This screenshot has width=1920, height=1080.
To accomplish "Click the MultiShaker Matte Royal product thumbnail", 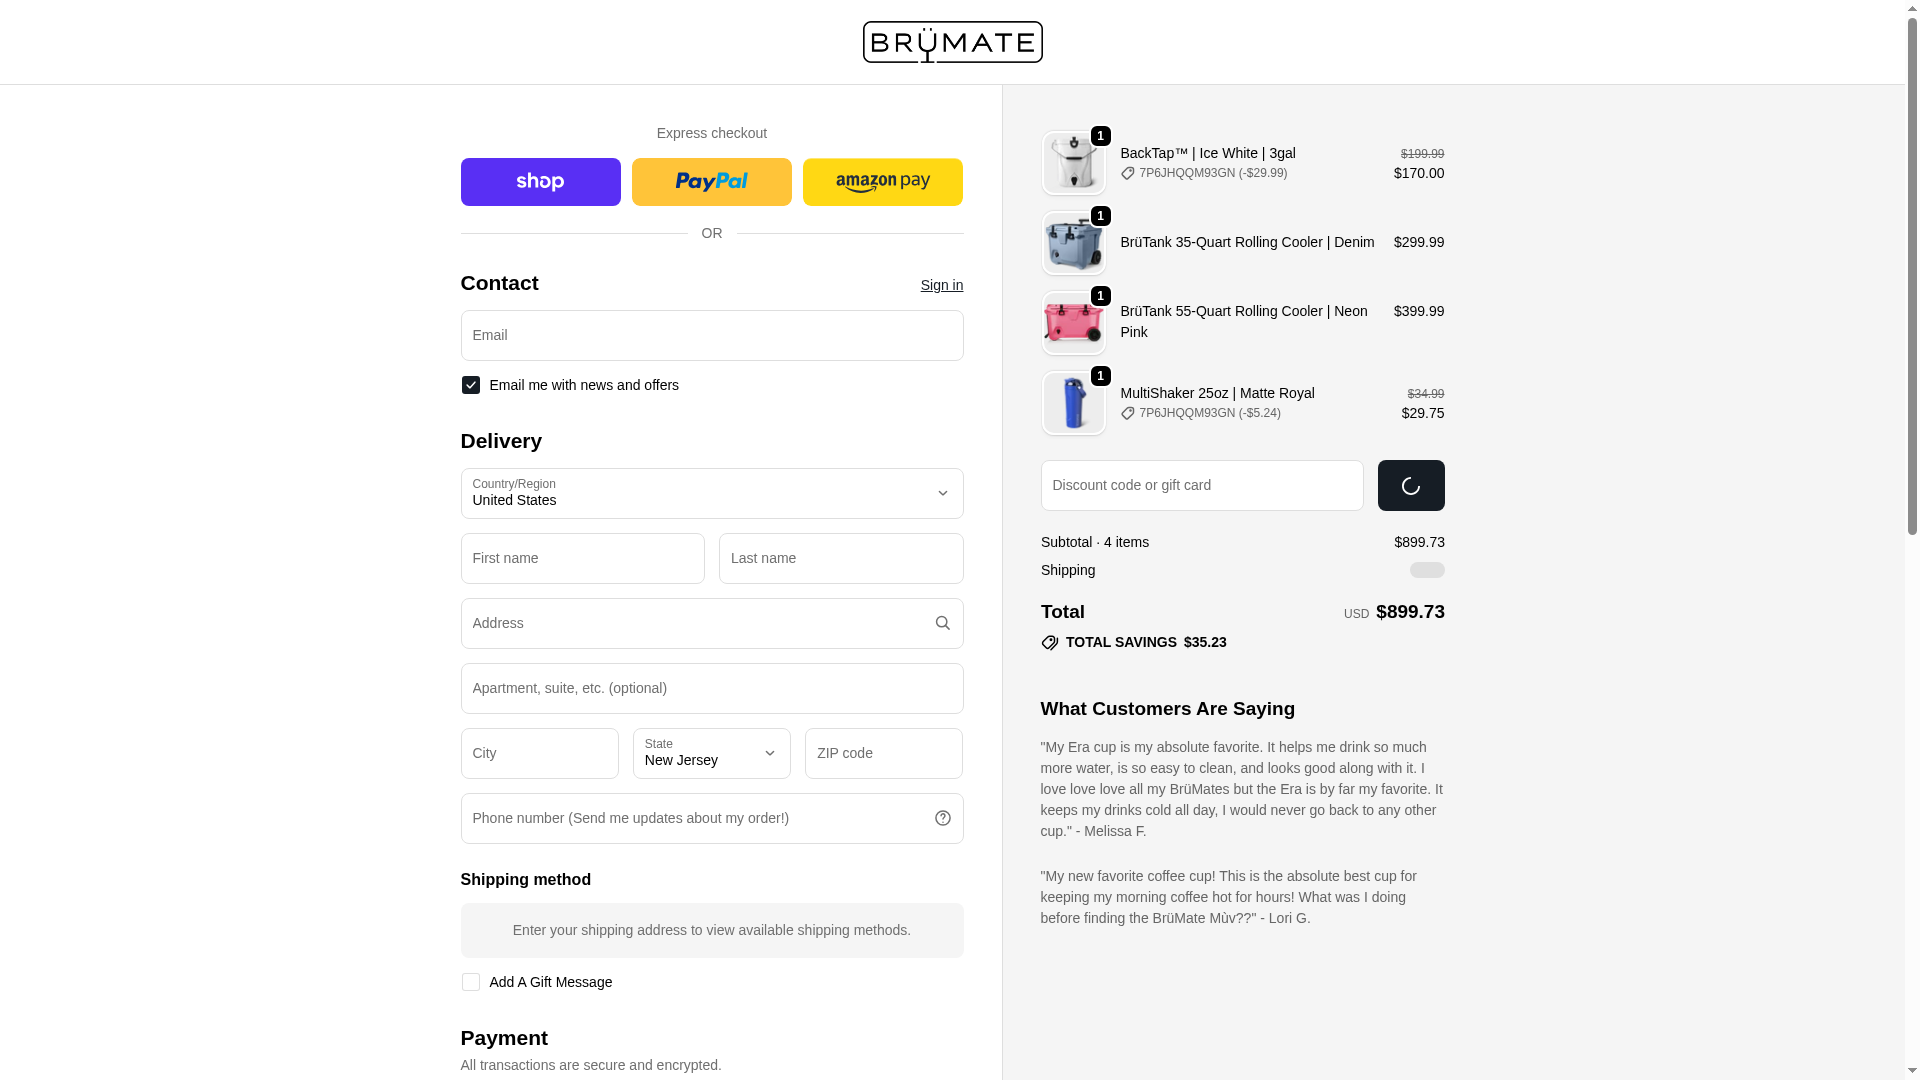I will pos(1073,403).
